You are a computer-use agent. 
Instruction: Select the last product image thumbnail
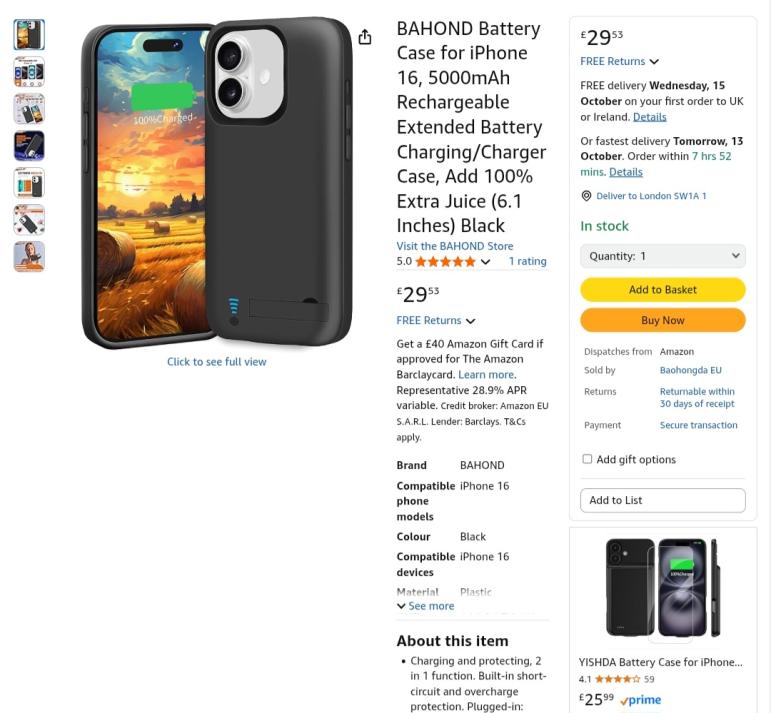[x=29, y=256]
